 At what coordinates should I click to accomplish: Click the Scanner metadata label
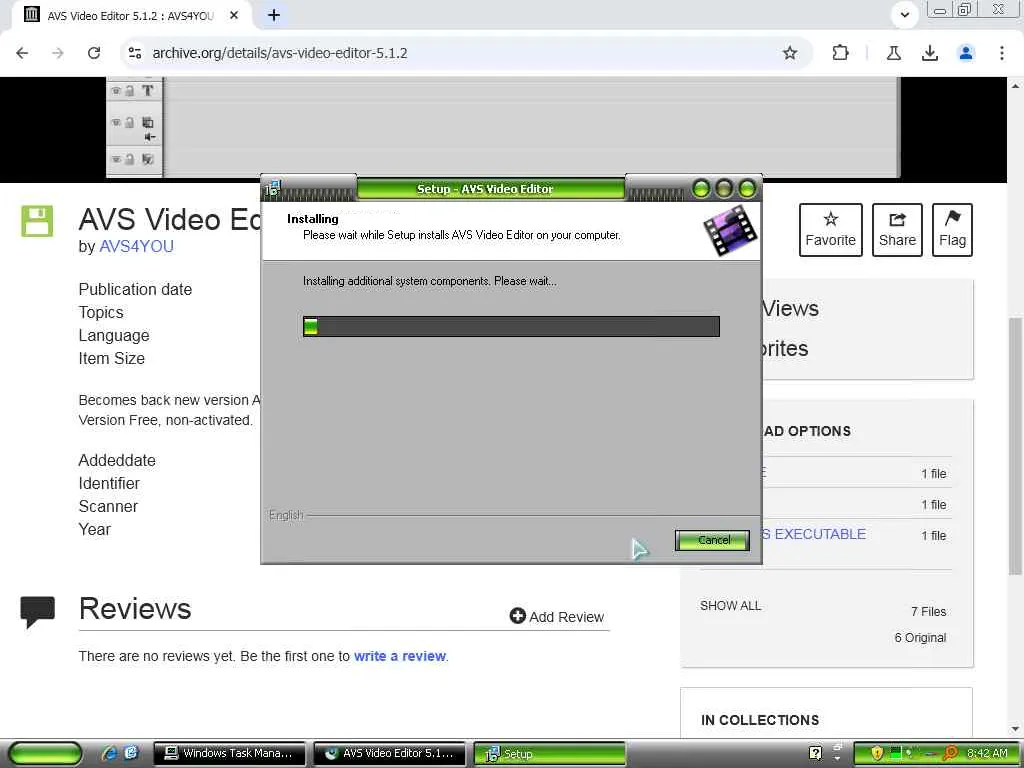(108, 506)
